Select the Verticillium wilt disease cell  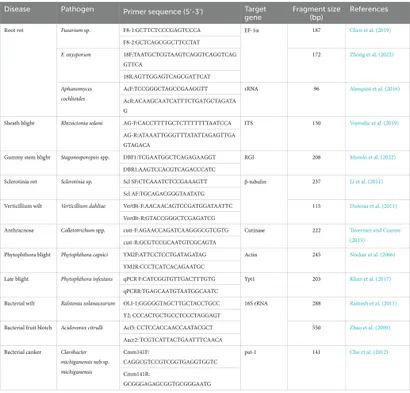pyautogui.click(x=23, y=206)
